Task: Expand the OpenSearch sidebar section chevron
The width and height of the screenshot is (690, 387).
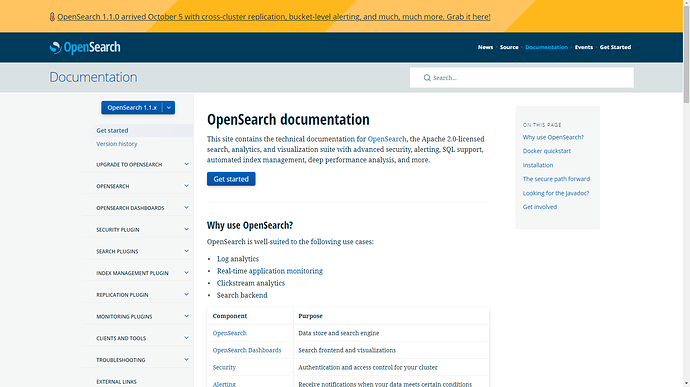Action: point(186,186)
